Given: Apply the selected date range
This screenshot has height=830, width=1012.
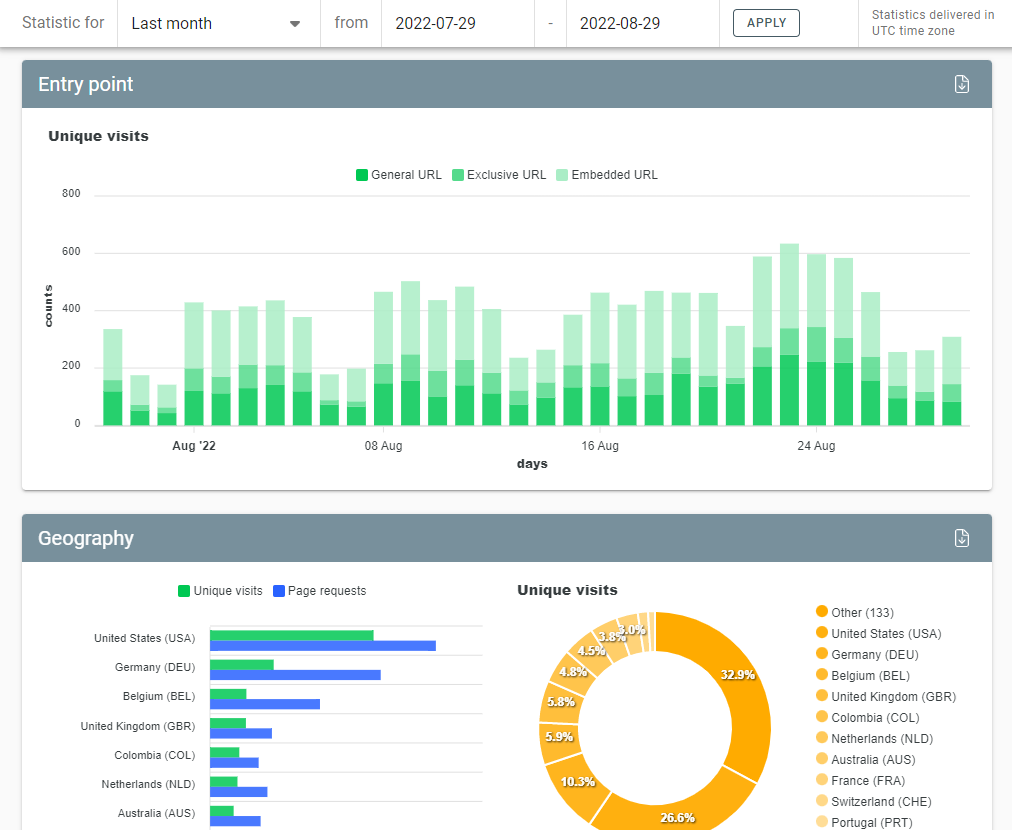Looking at the screenshot, I should pyautogui.click(x=766, y=23).
